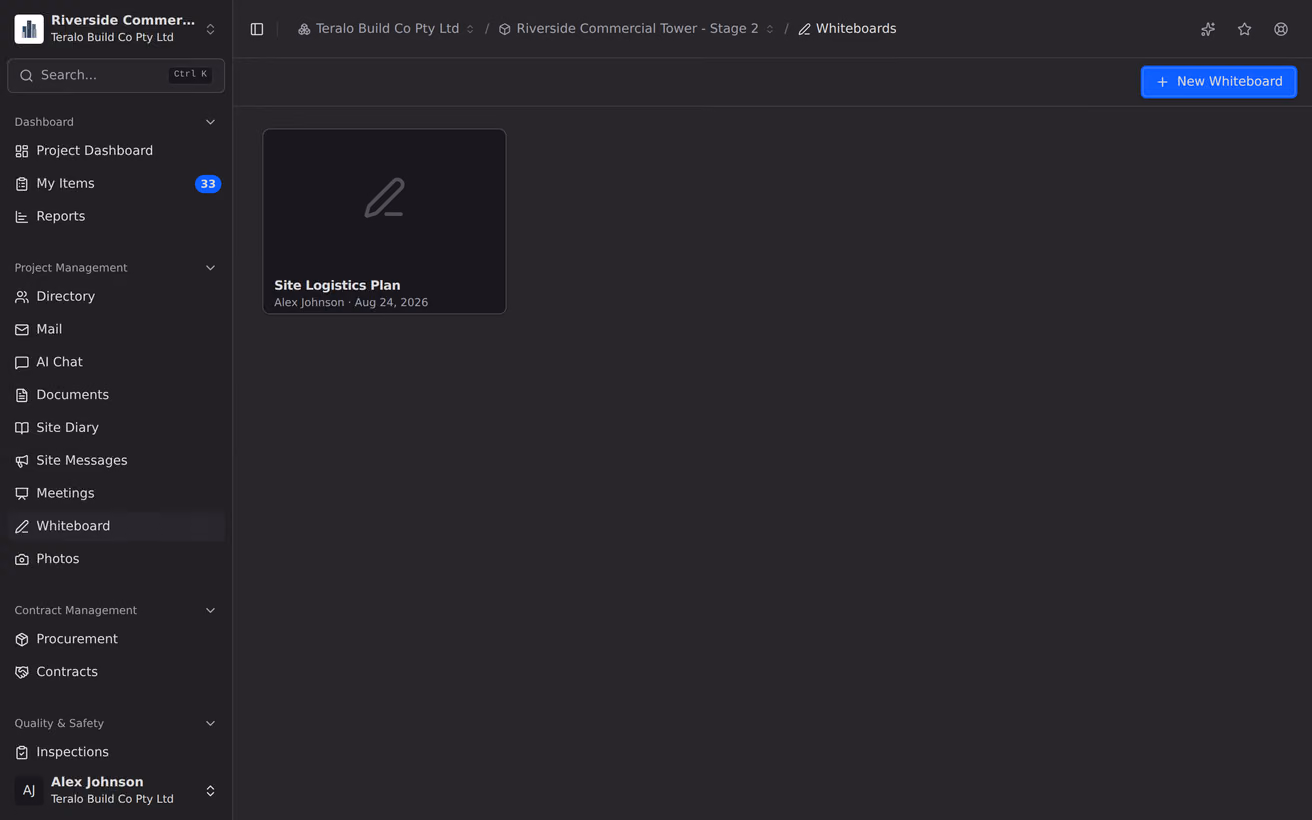Viewport: 1312px width, 820px height.
Task: Select My Items in sidebar
Action: click(116, 183)
